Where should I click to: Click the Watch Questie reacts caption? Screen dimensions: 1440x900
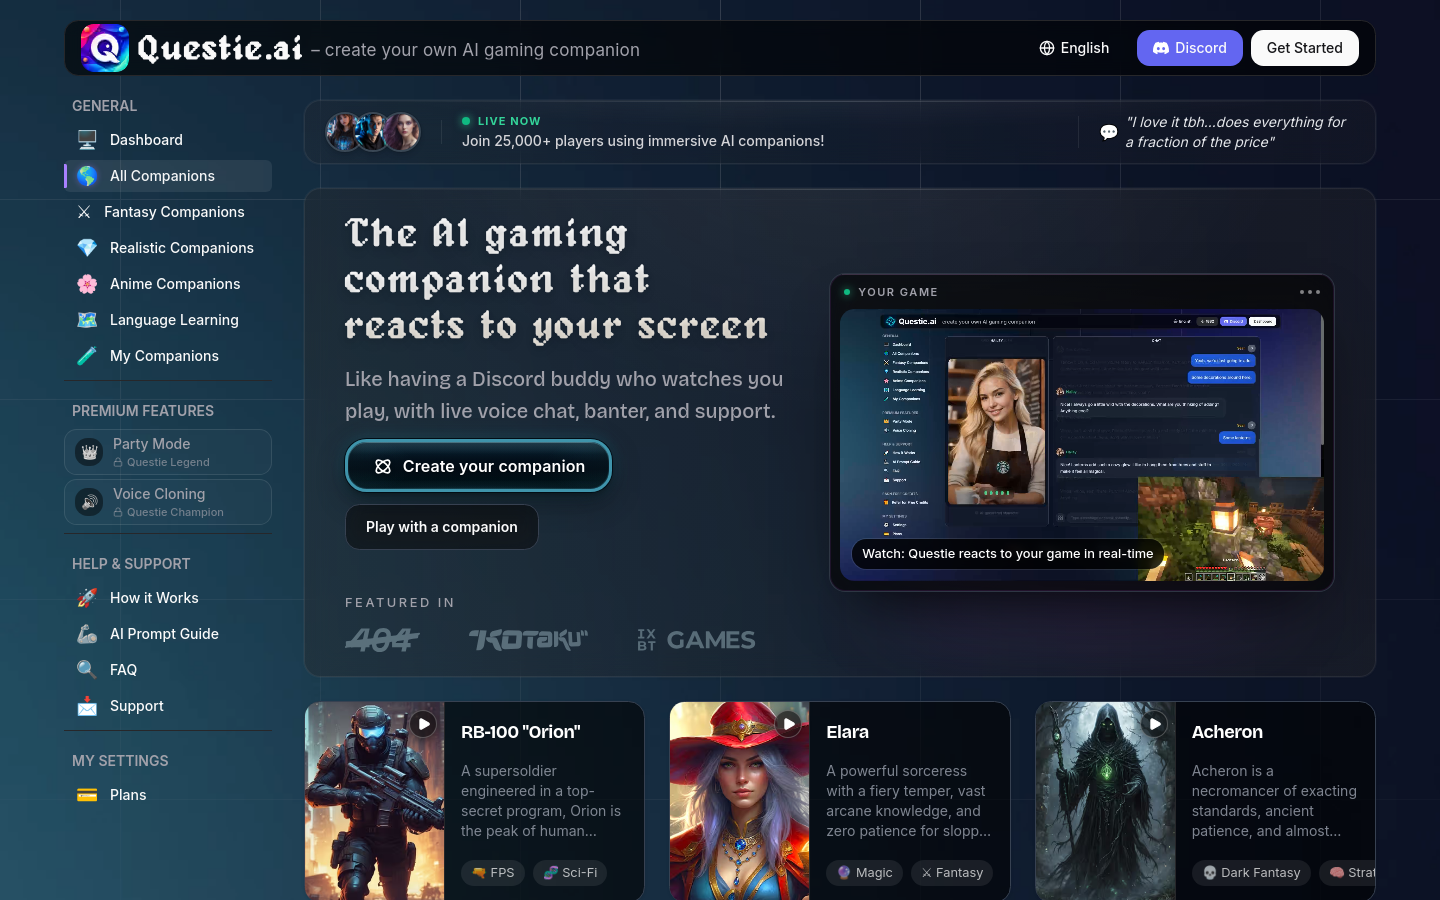1007,554
